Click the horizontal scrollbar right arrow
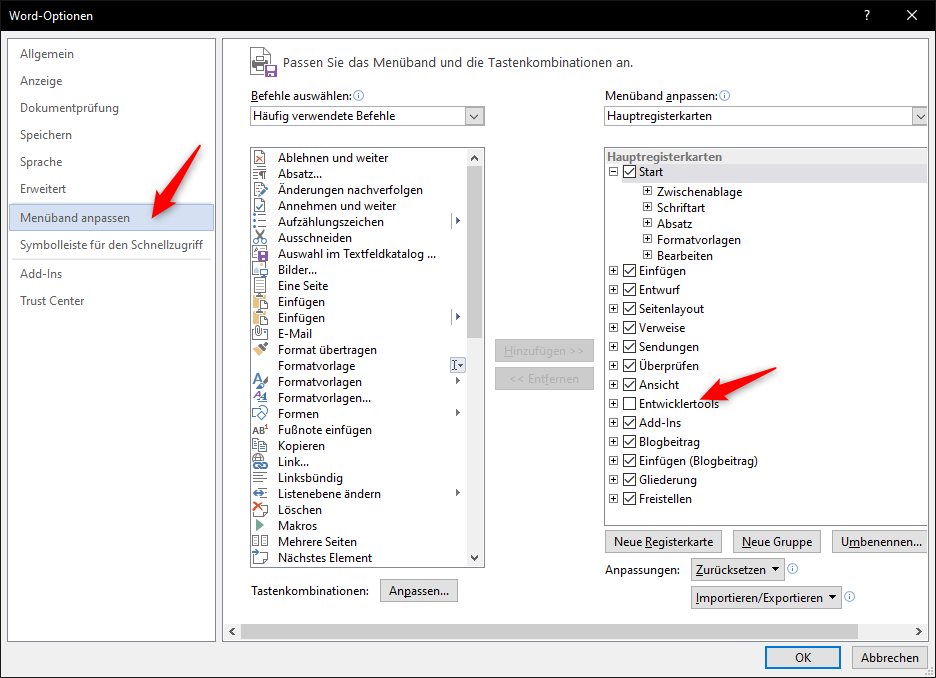This screenshot has height=678, width=936. click(919, 631)
